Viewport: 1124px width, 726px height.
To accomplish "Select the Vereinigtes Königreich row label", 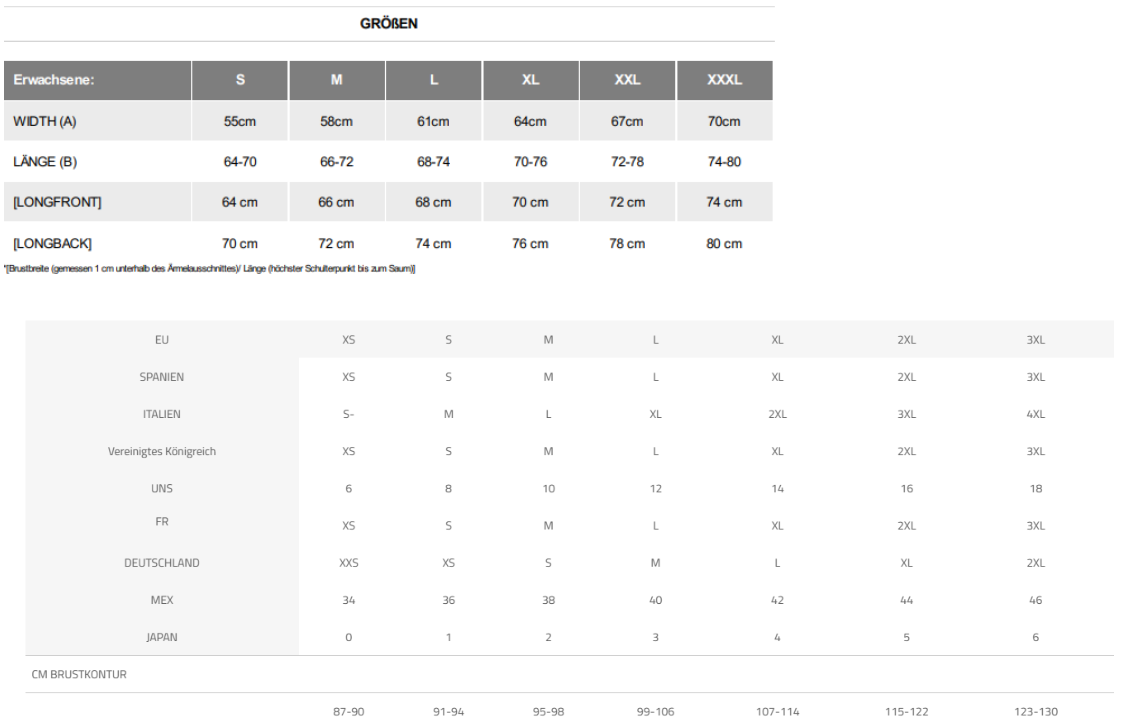I will pyautogui.click(x=161, y=451).
